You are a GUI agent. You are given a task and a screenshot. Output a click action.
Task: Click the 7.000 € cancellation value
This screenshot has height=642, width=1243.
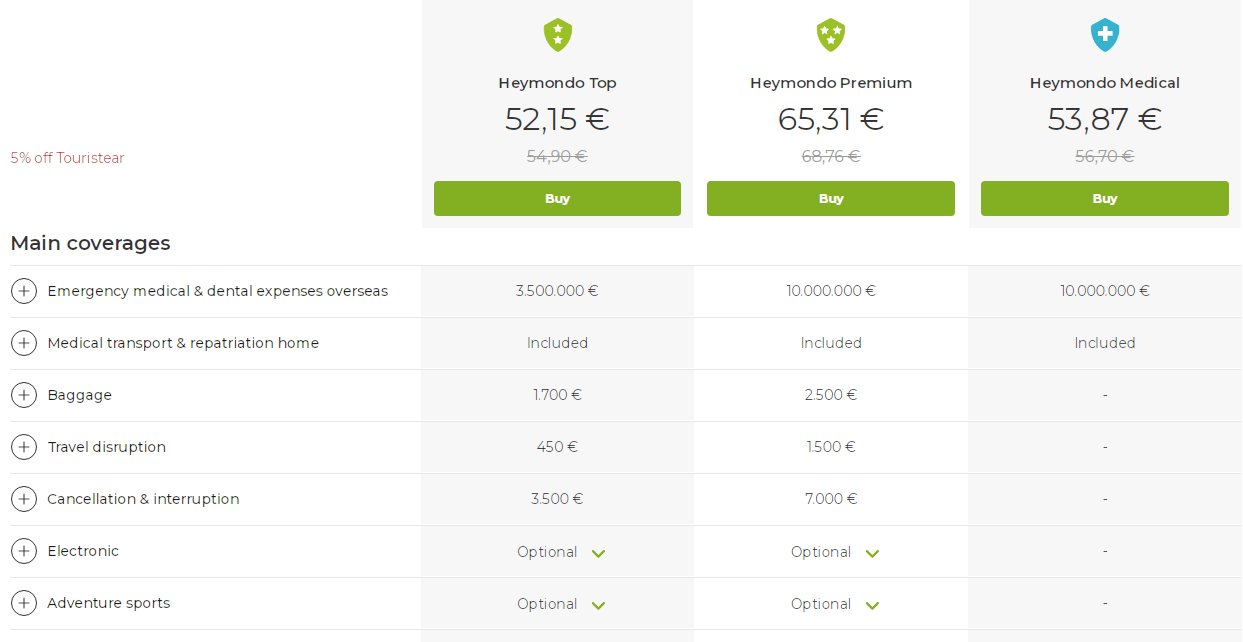tap(831, 499)
